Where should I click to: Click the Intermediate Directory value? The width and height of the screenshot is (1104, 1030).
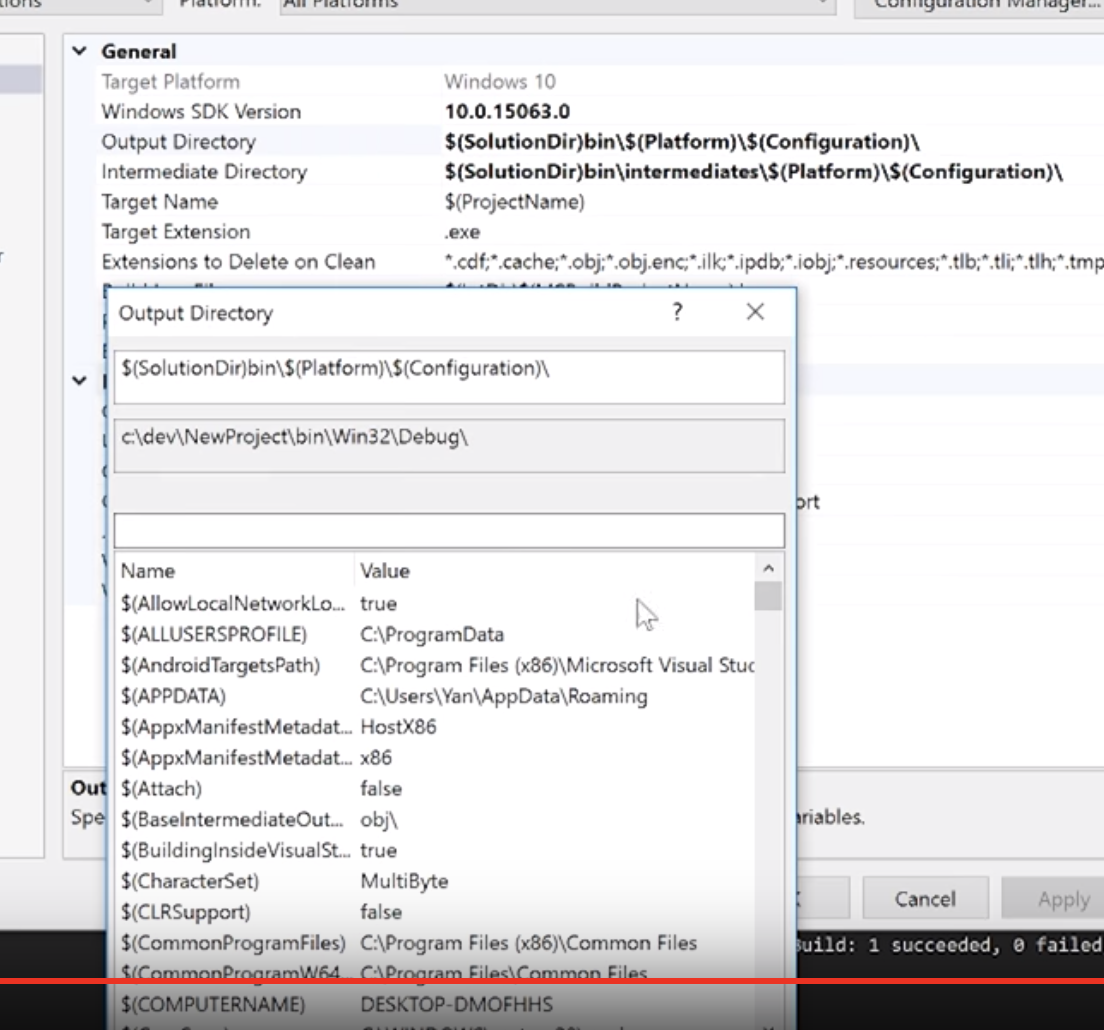753,172
